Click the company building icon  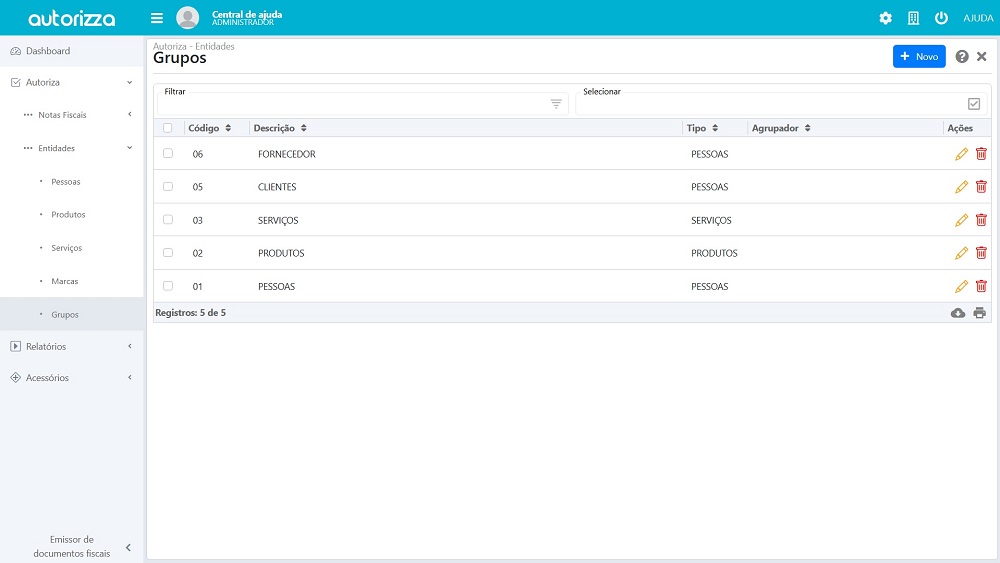[913, 18]
